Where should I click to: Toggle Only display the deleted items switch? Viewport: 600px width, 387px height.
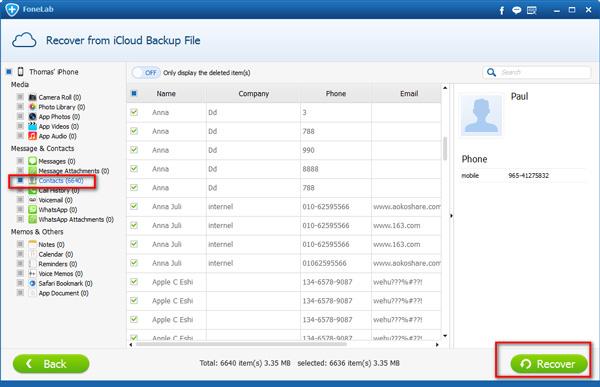pyautogui.click(x=146, y=72)
